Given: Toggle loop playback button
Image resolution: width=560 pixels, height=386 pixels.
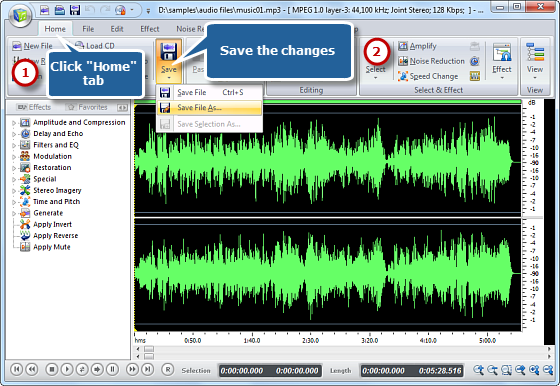Looking at the screenshot, I should pos(82,369).
